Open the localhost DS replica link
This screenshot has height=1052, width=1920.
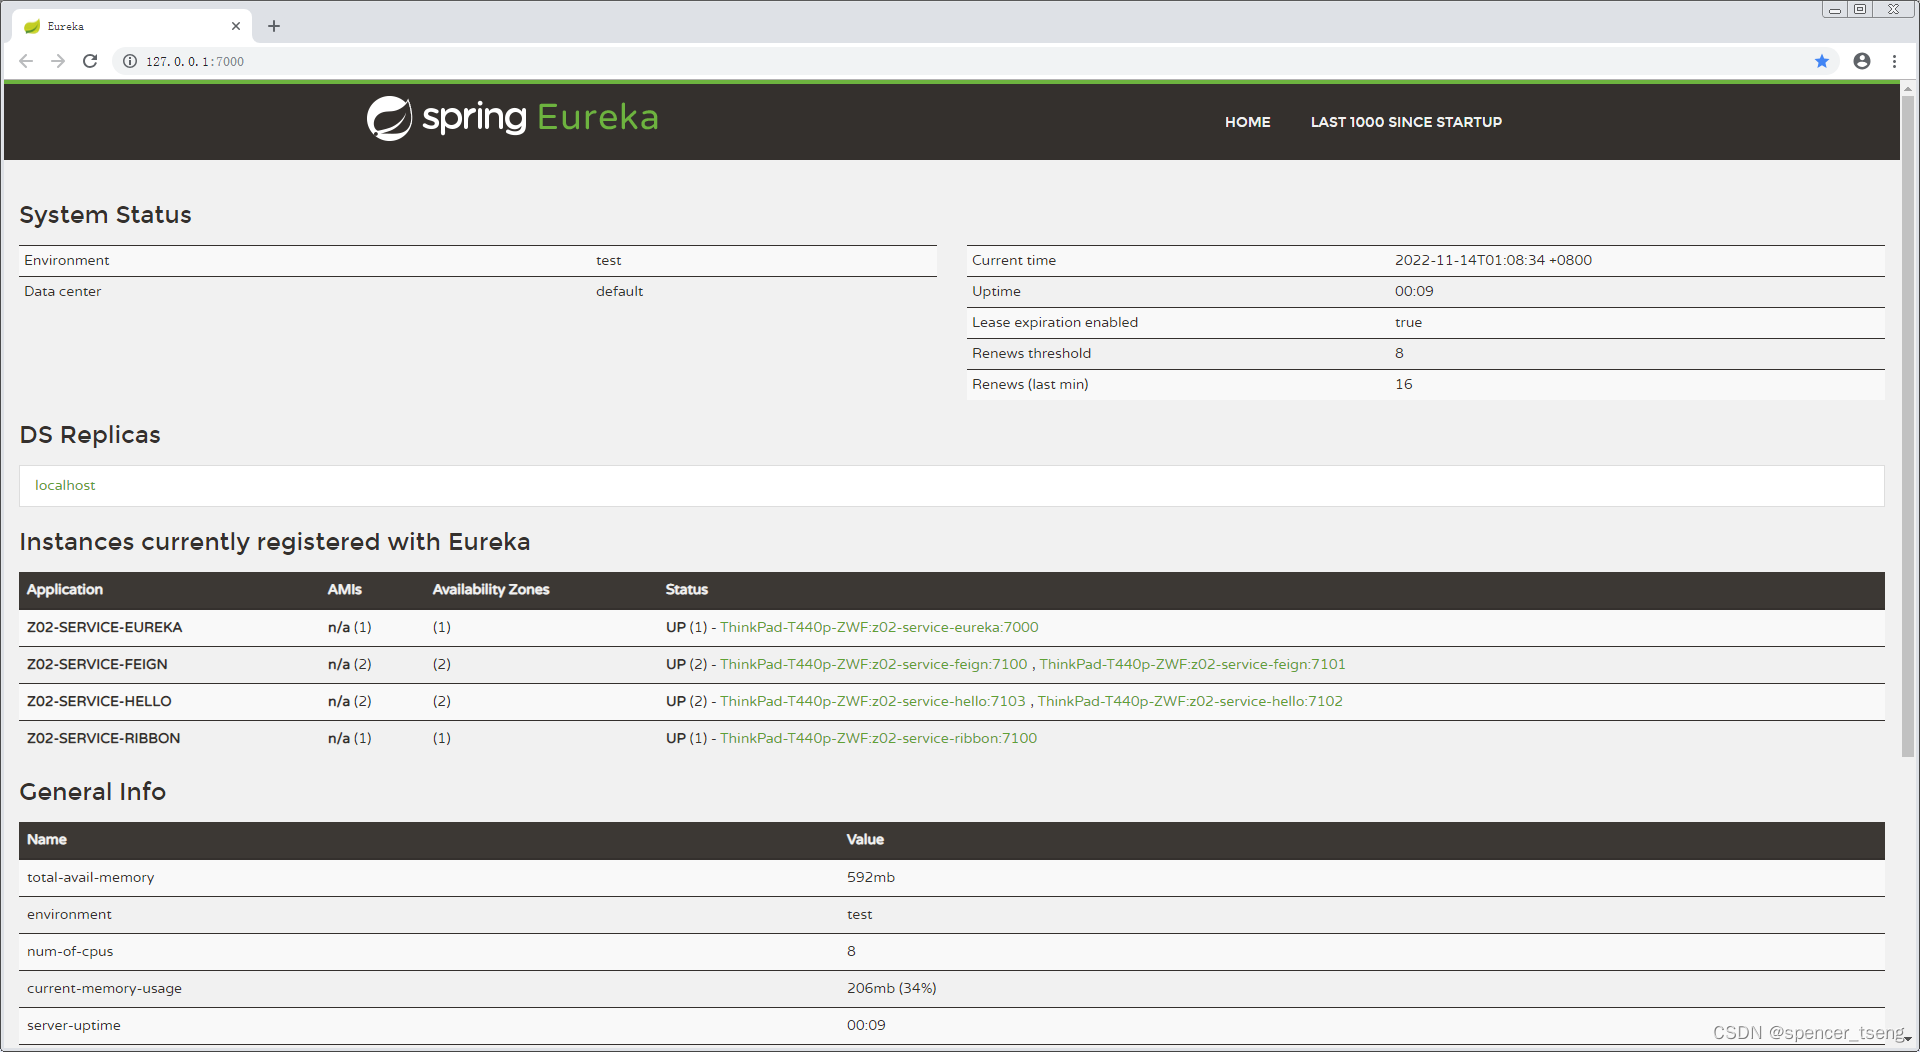point(64,485)
